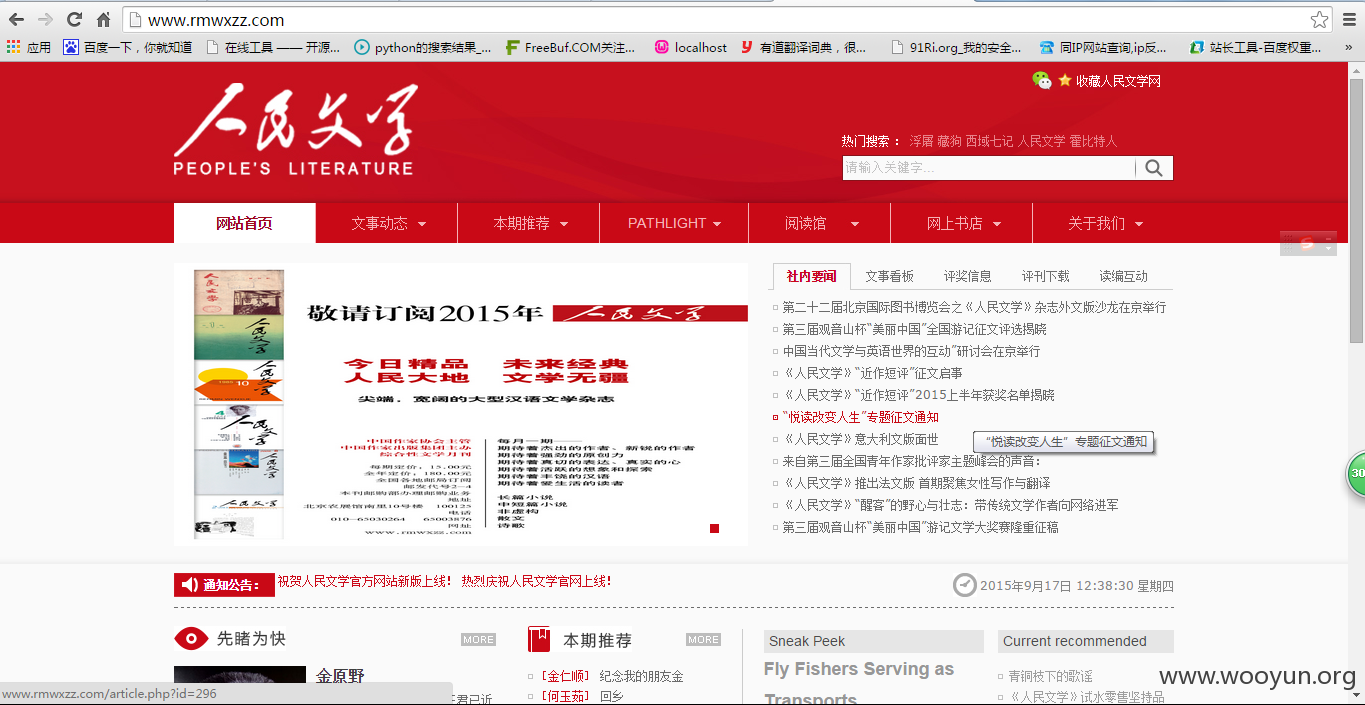Screen dimensions: 1365x705
Task: Click hot search keyword 西域七记
Action: pos(990,141)
